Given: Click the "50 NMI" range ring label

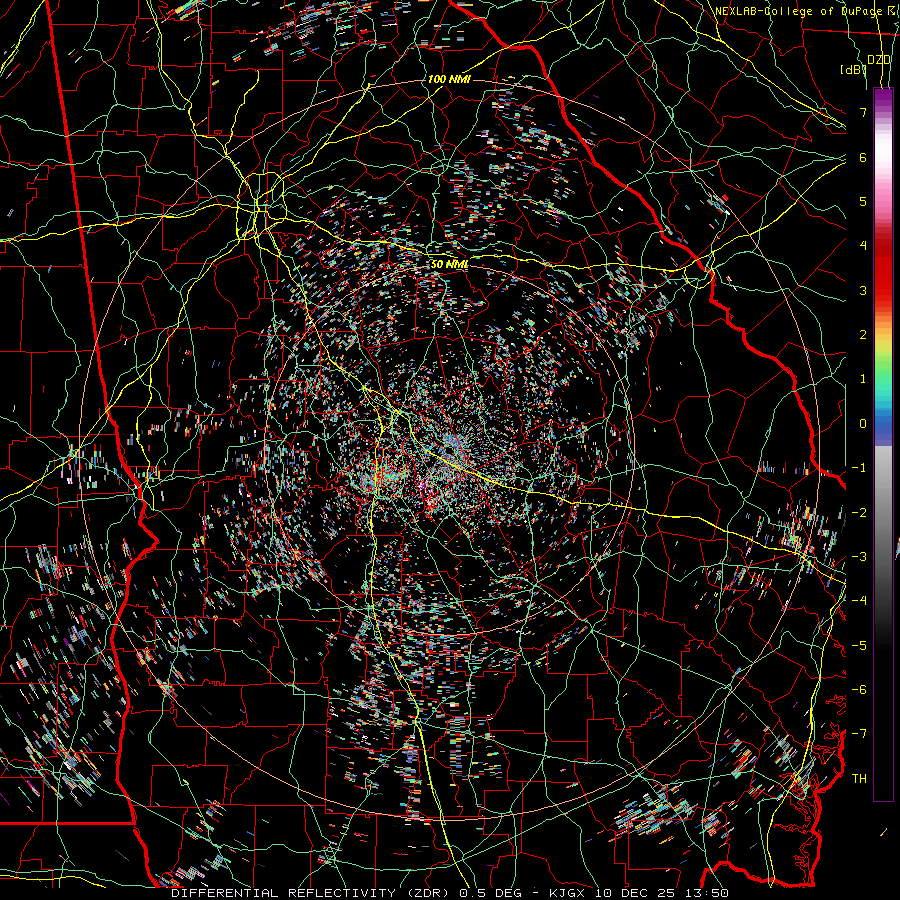Looking at the screenshot, I should 449,264.
